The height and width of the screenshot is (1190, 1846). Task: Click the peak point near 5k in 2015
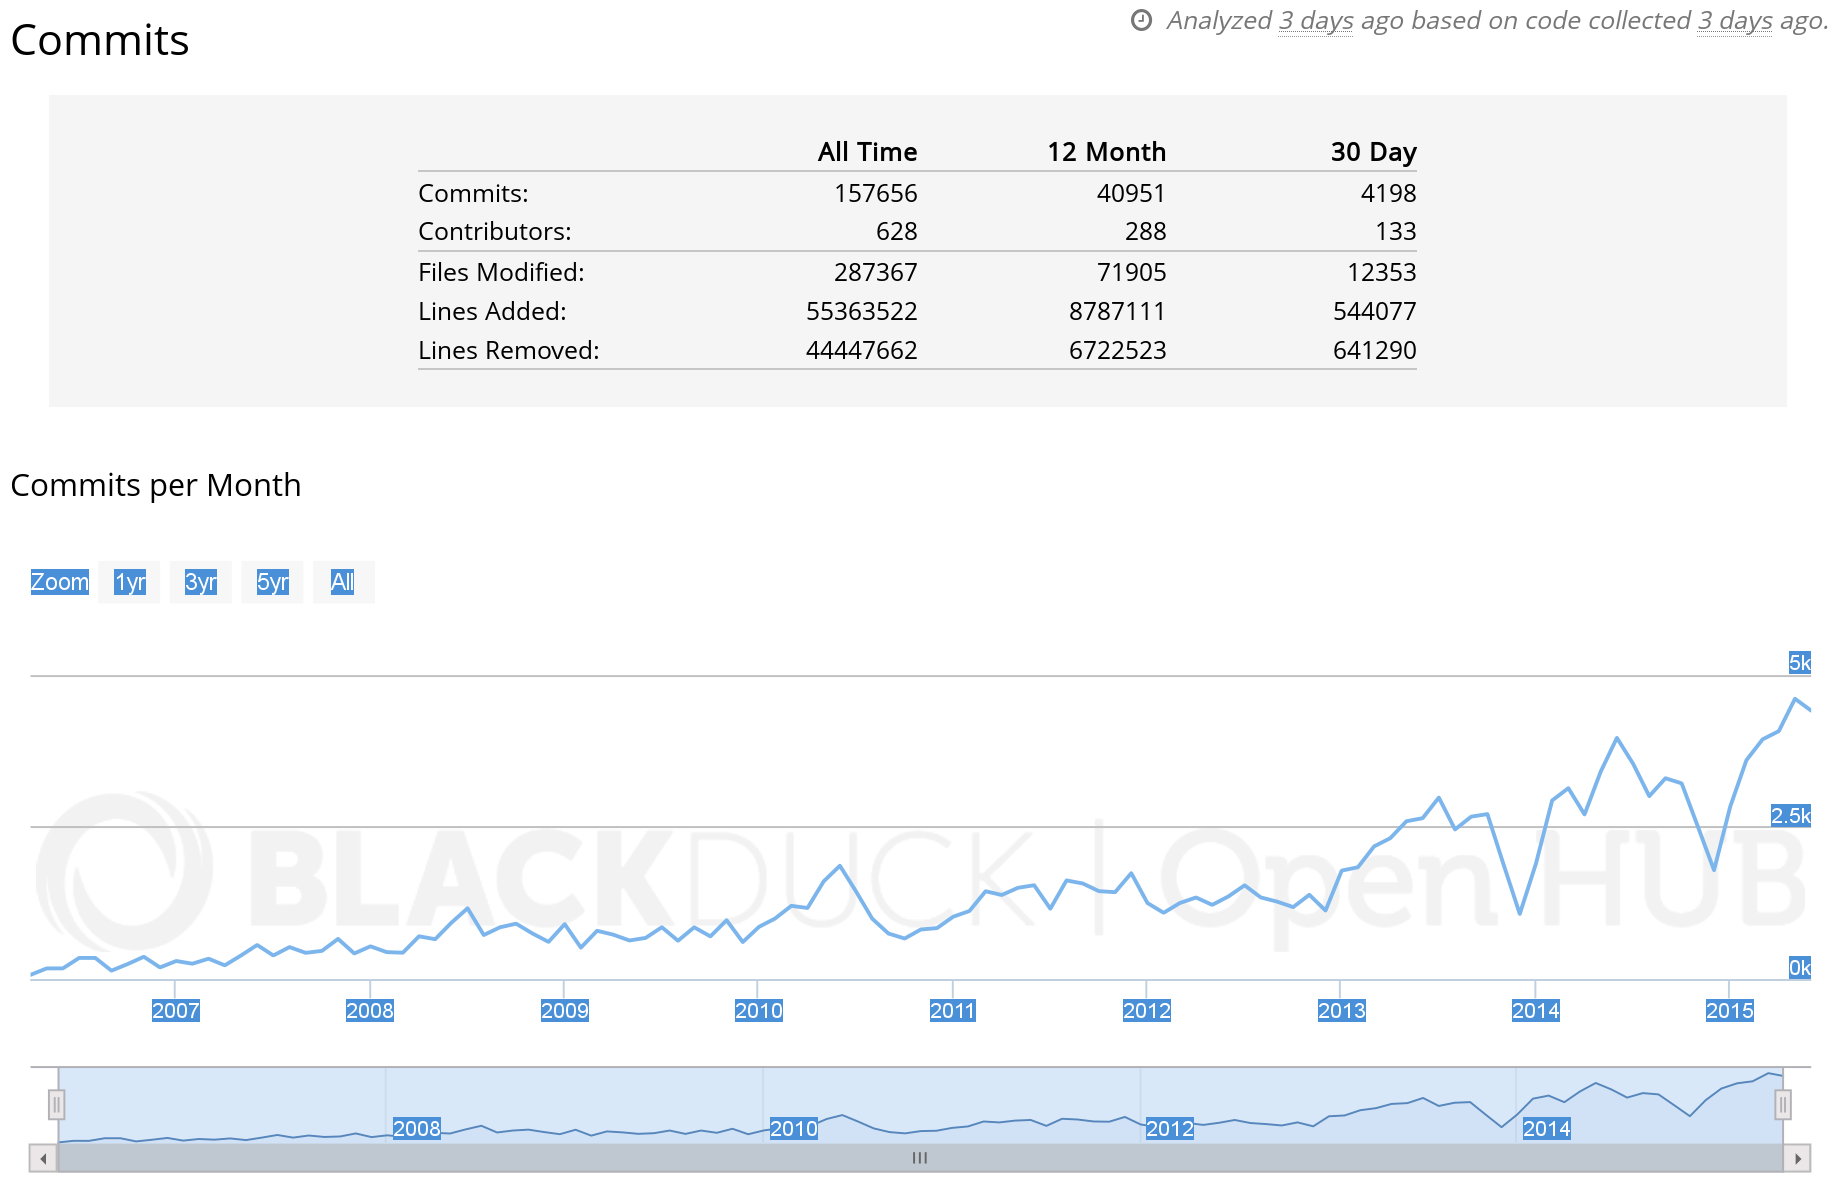tap(1795, 699)
